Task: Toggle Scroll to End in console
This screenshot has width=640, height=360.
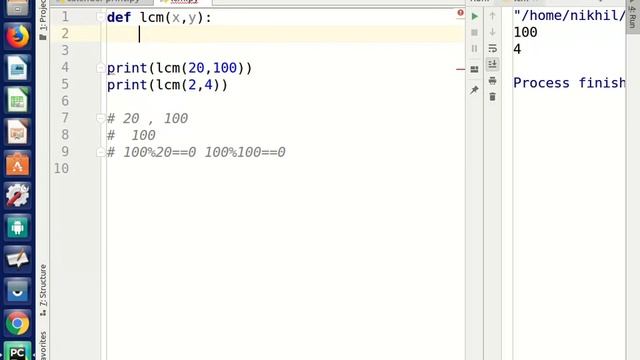Action: click(x=493, y=64)
